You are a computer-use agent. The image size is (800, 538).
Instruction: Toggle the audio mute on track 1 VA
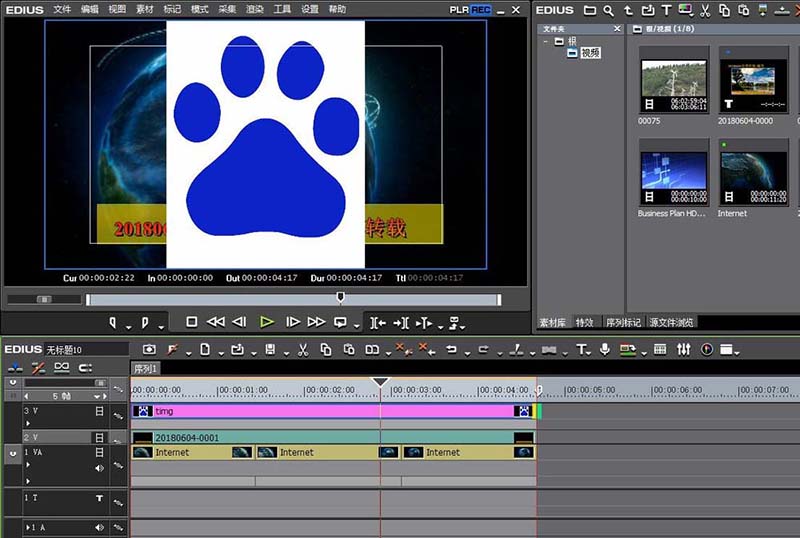[x=99, y=468]
